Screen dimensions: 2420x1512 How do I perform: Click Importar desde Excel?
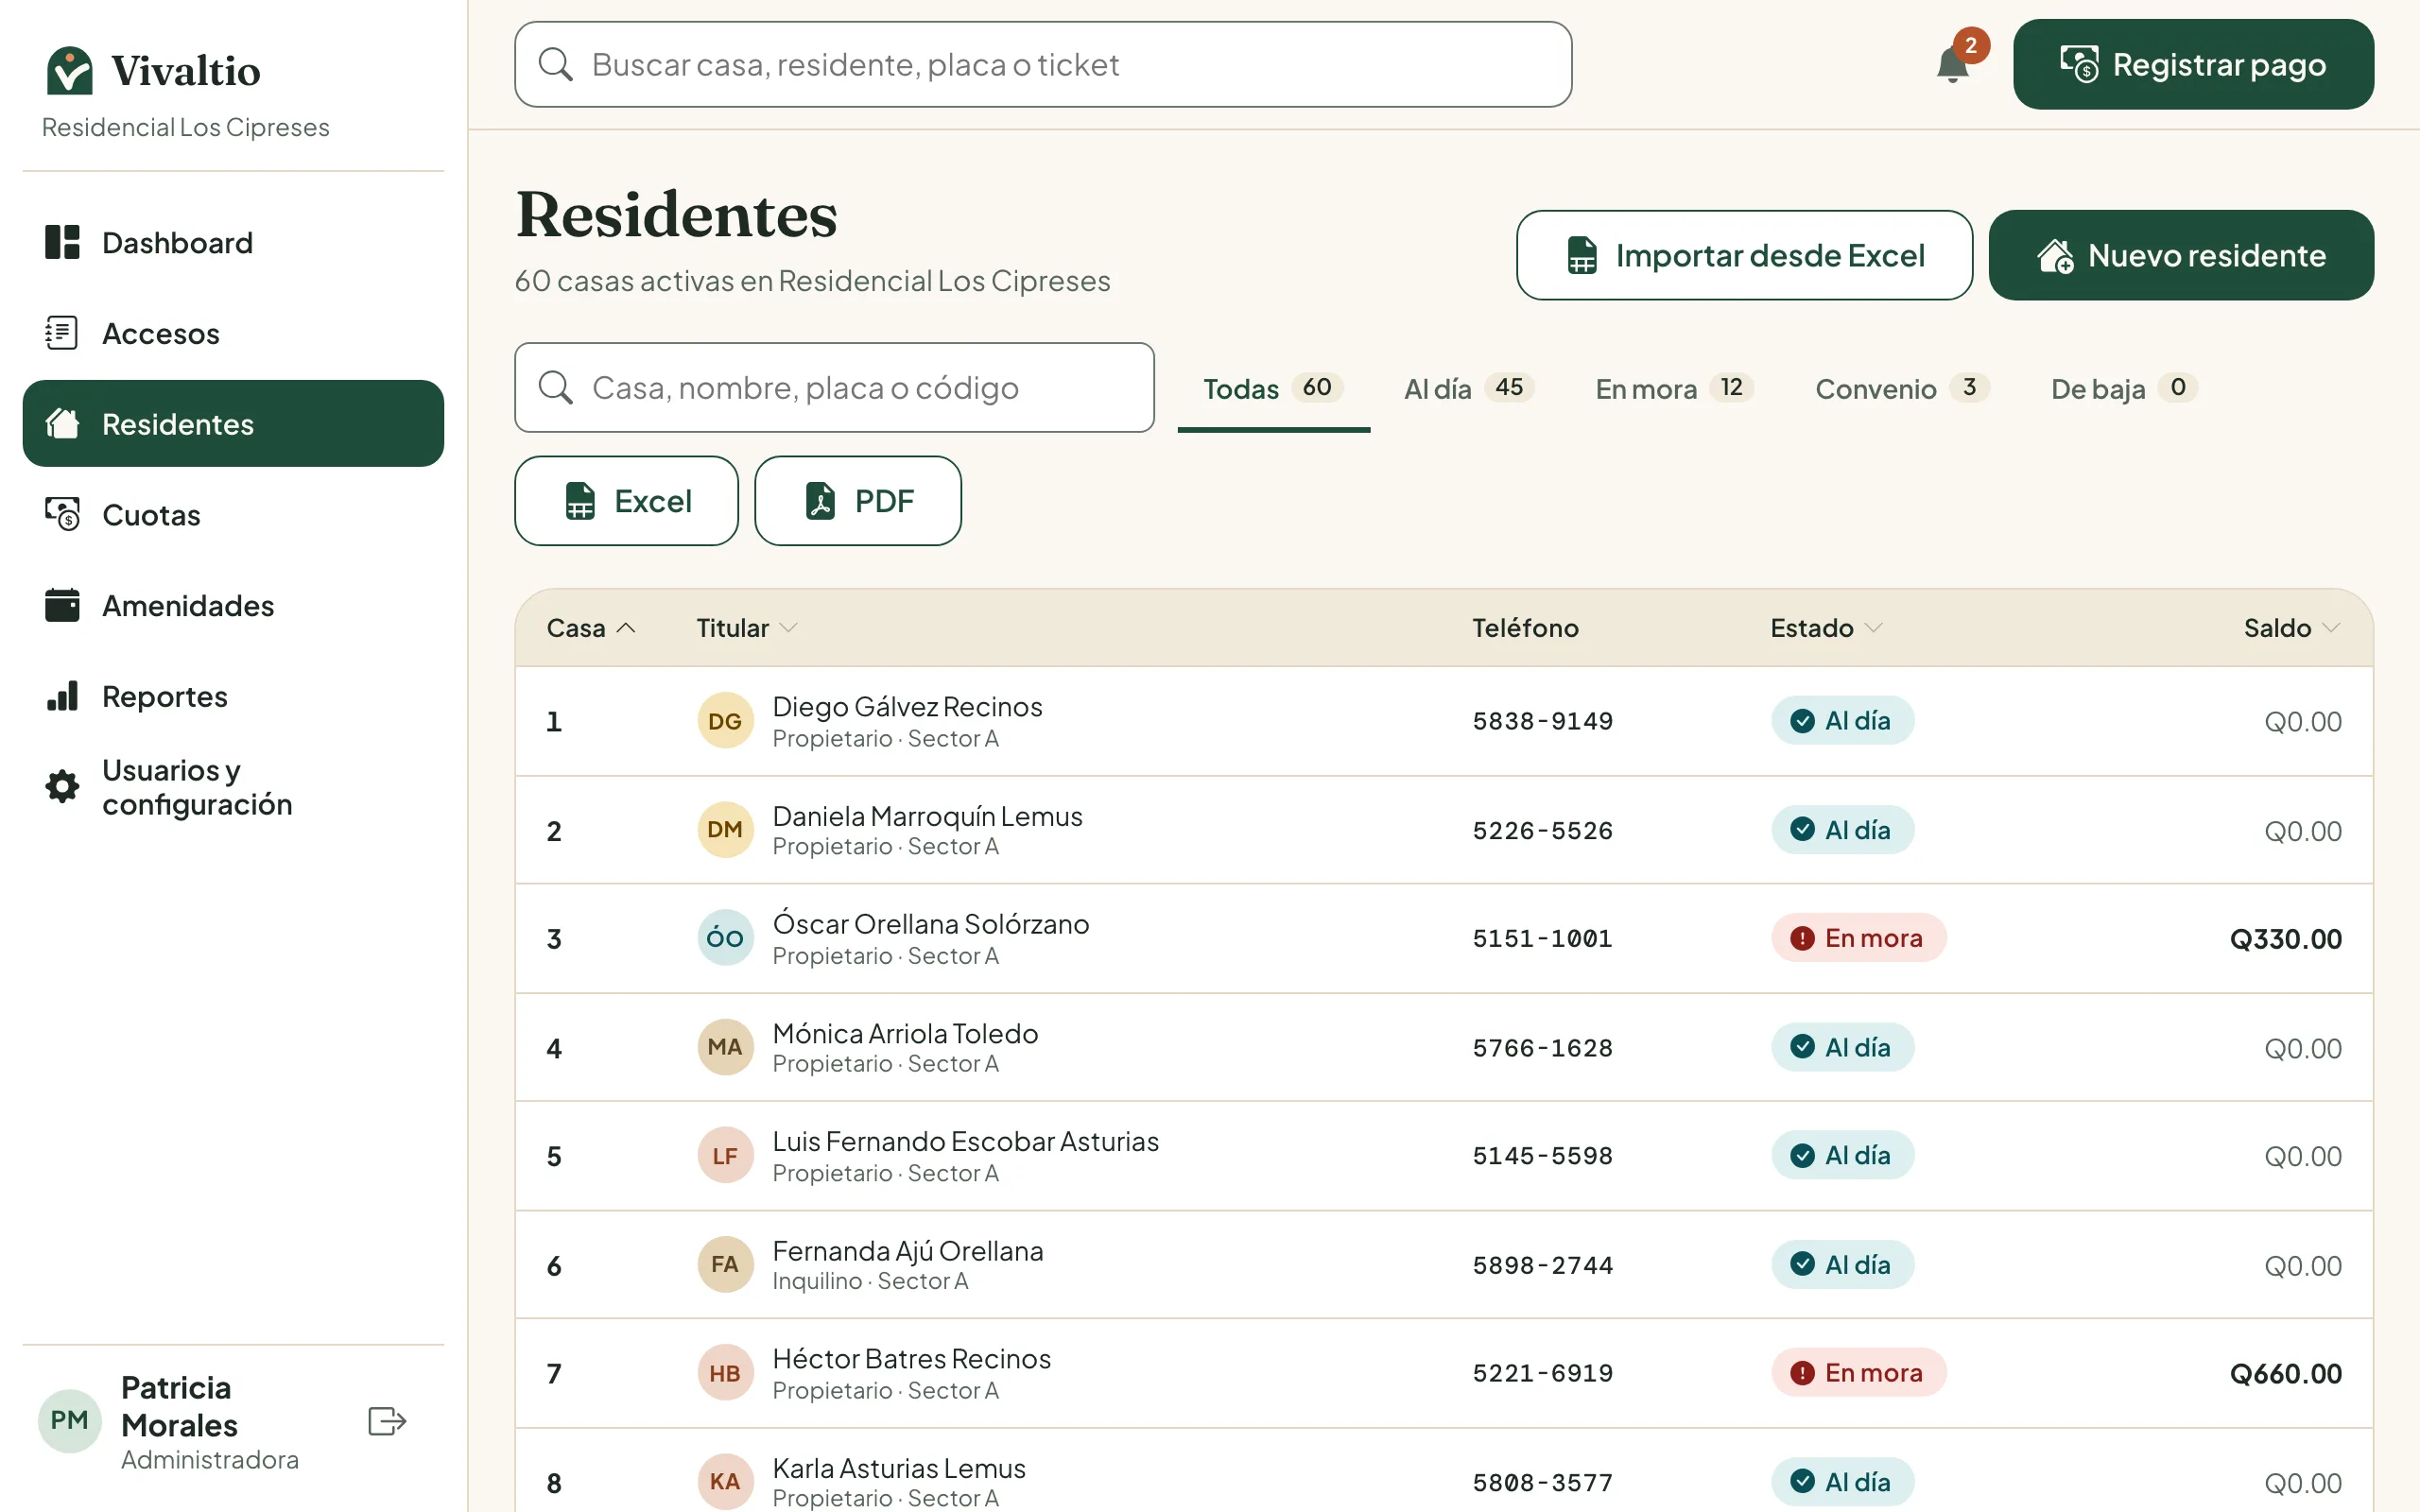(x=1744, y=255)
